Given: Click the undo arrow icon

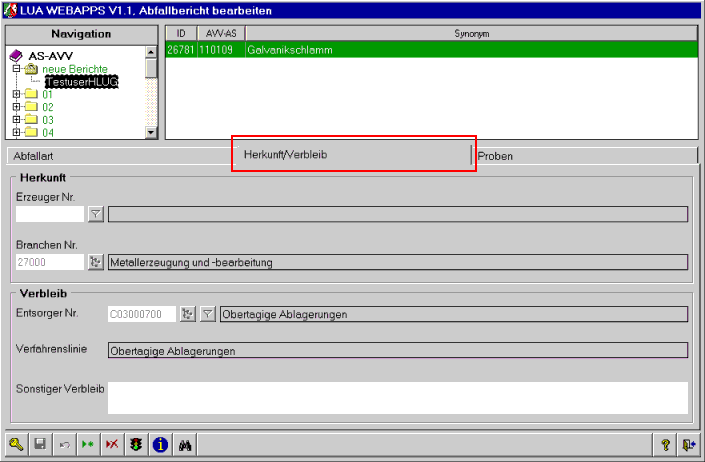Looking at the screenshot, I should pos(64,445).
